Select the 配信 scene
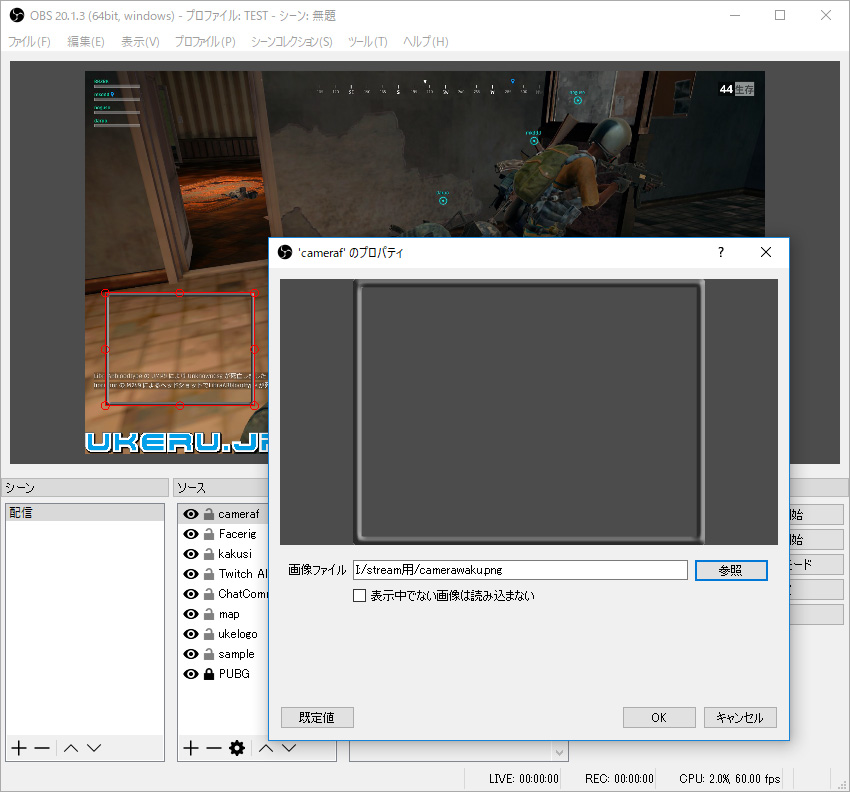 (x=85, y=513)
